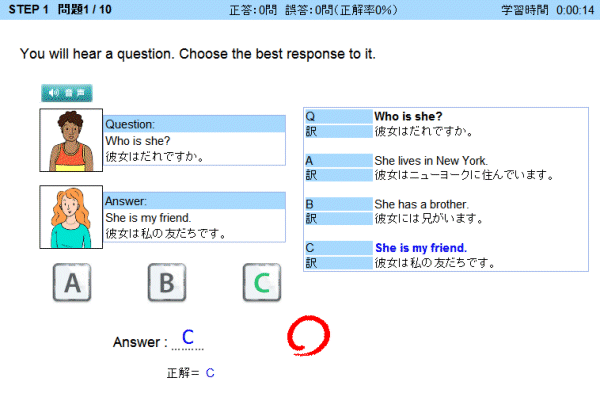This screenshot has height=393, width=600.
Task: Click the 正答 / 誤答 score counter
Action: click(313, 10)
